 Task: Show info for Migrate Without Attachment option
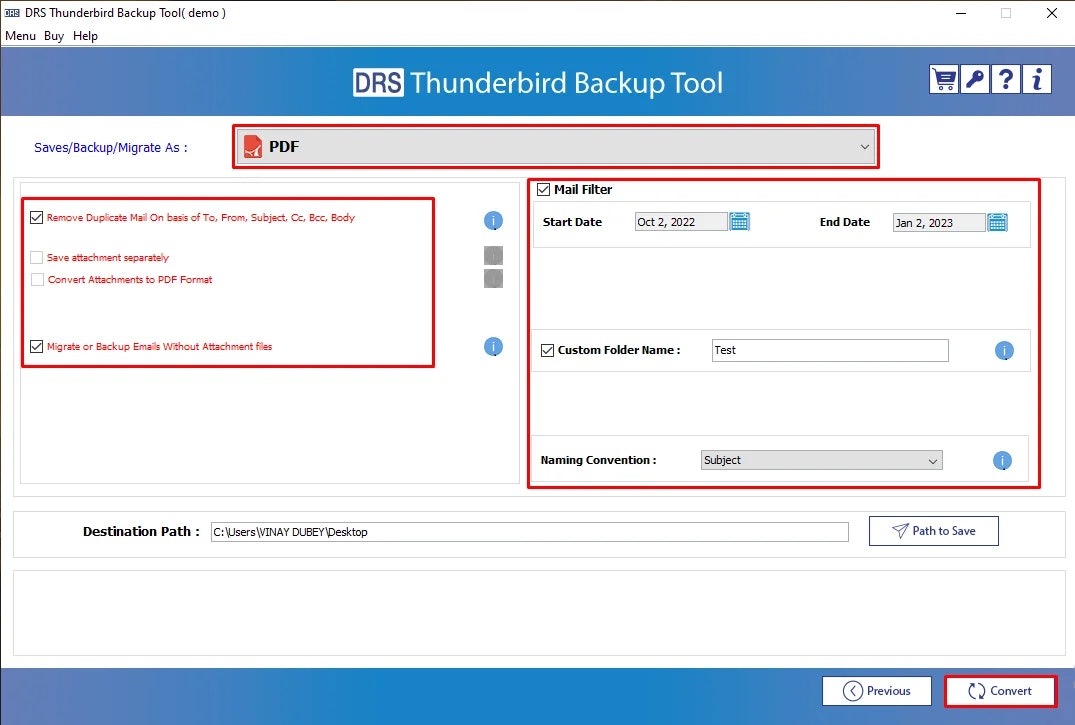(493, 346)
